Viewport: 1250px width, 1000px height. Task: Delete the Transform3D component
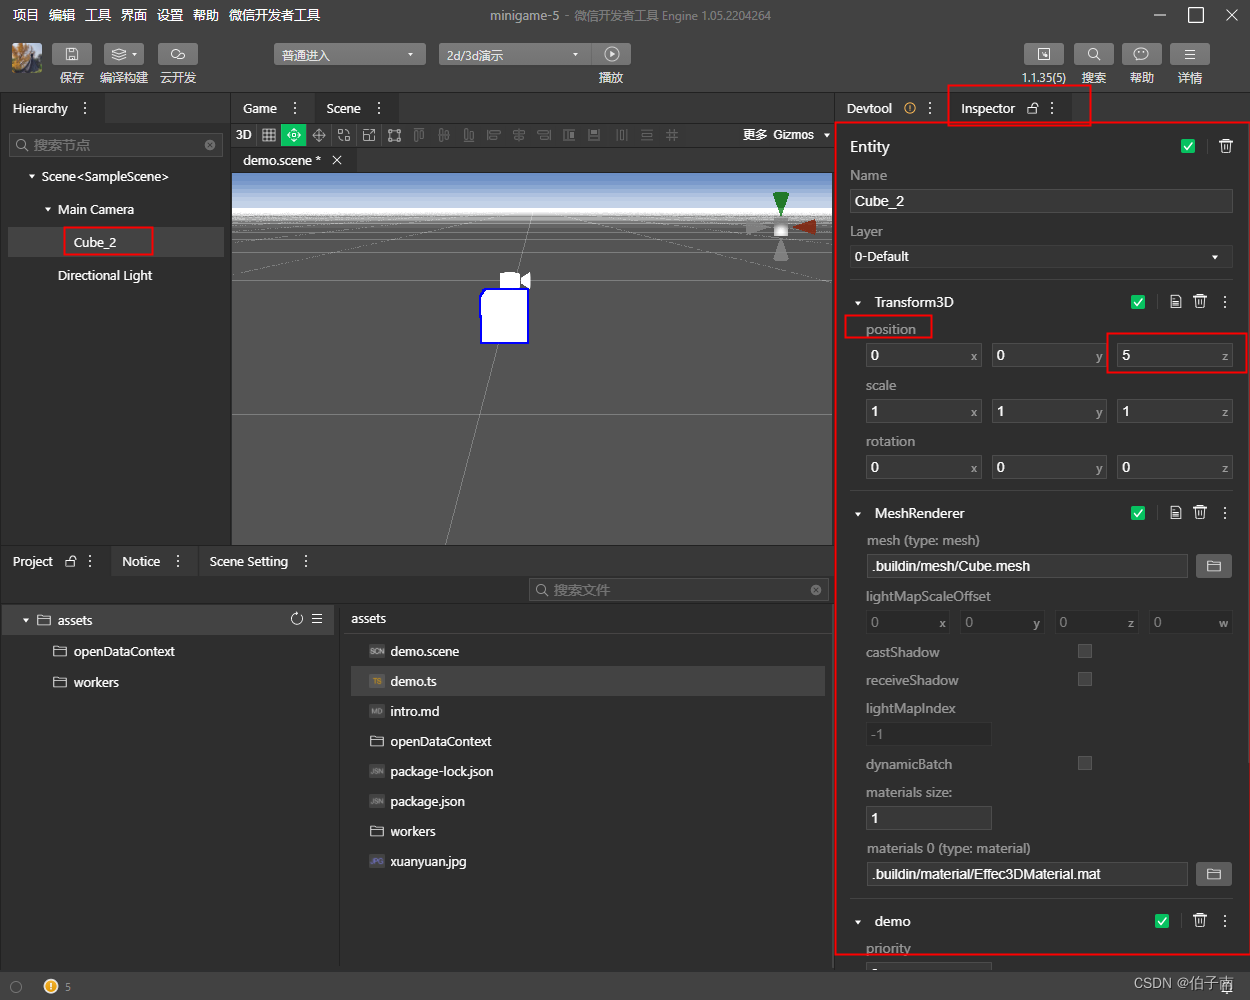pyautogui.click(x=1200, y=301)
